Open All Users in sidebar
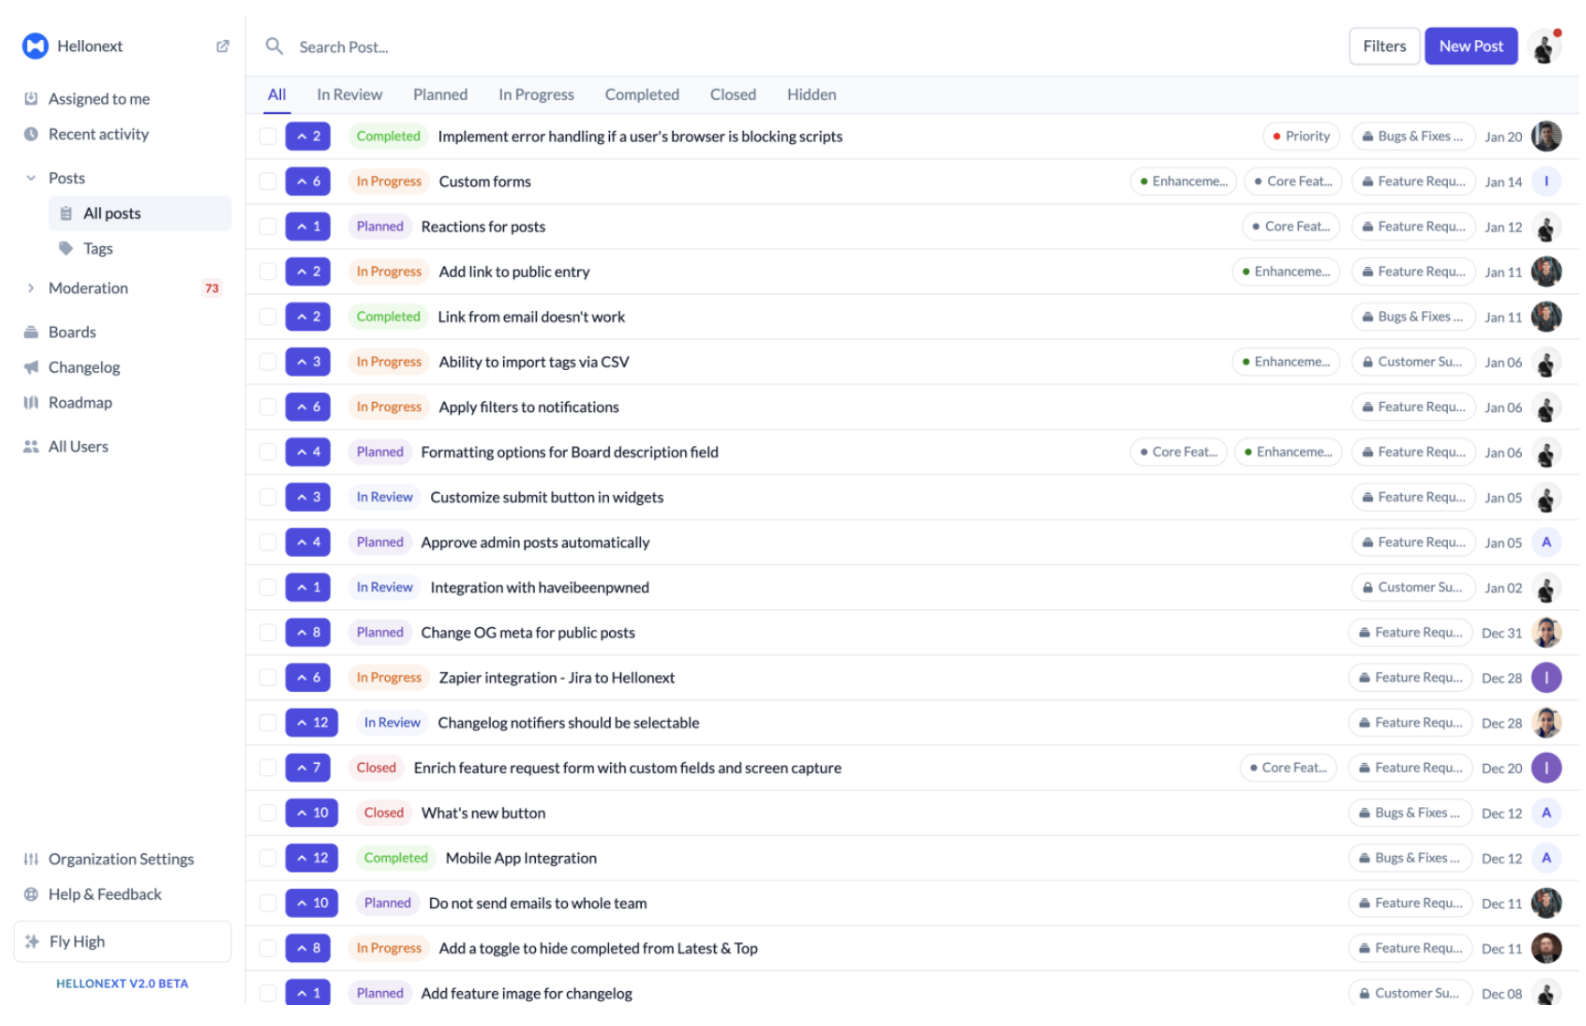The width and height of the screenshot is (1586, 1026). coord(78,446)
